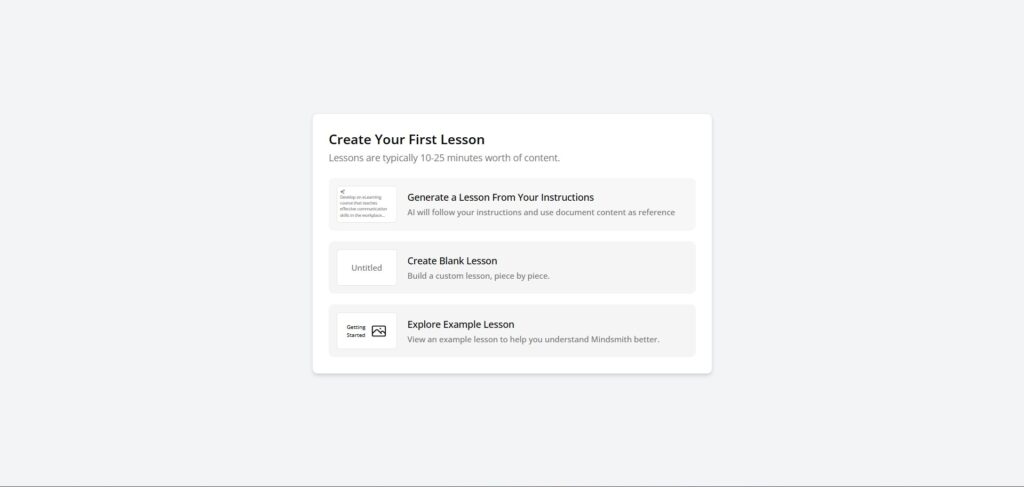Click the image icon in Getting Started thumbnail

[x=378, y=331]
